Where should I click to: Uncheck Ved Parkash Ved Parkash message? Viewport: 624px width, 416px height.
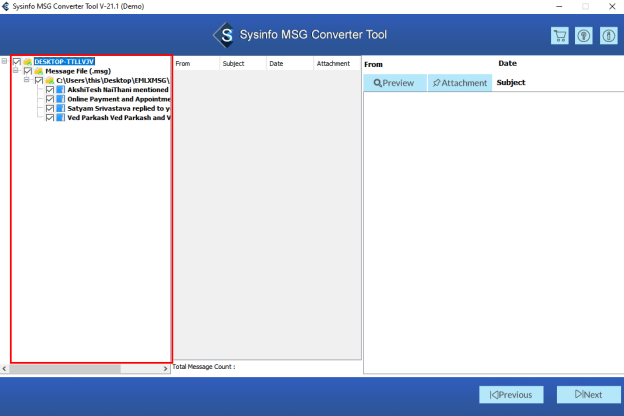tap(50, 117)
